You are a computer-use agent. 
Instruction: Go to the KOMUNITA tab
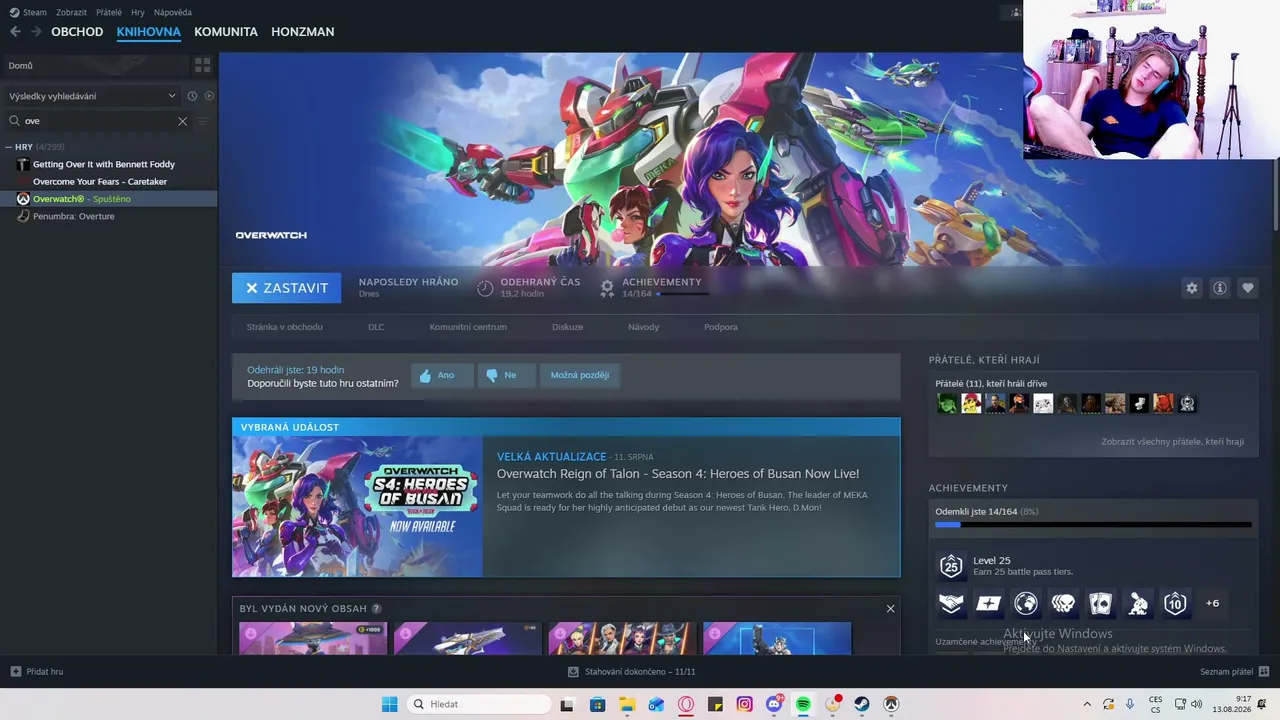coord(226,32)
